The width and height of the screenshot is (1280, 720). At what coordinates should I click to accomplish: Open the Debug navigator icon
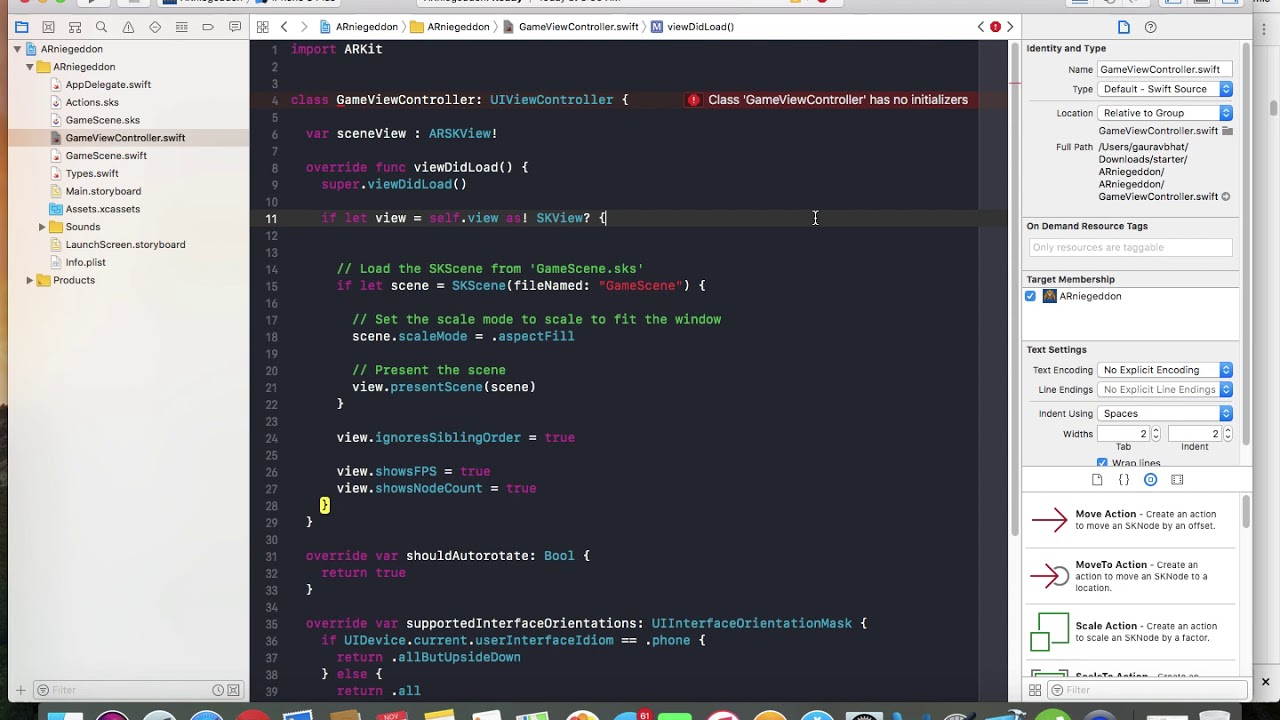tap(181, 27)
